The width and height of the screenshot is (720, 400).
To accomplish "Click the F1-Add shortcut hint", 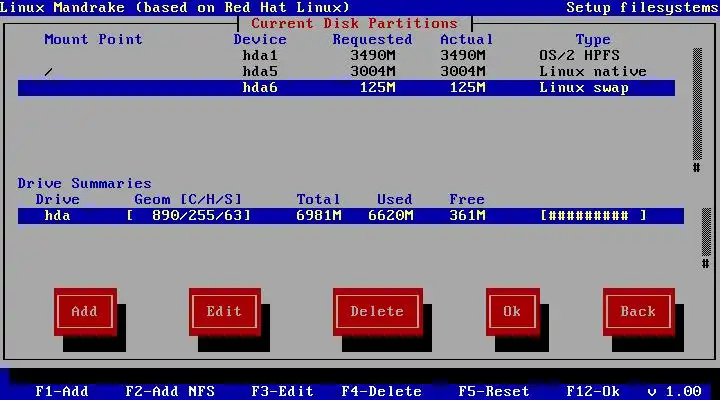I will (x=62, y=391).
